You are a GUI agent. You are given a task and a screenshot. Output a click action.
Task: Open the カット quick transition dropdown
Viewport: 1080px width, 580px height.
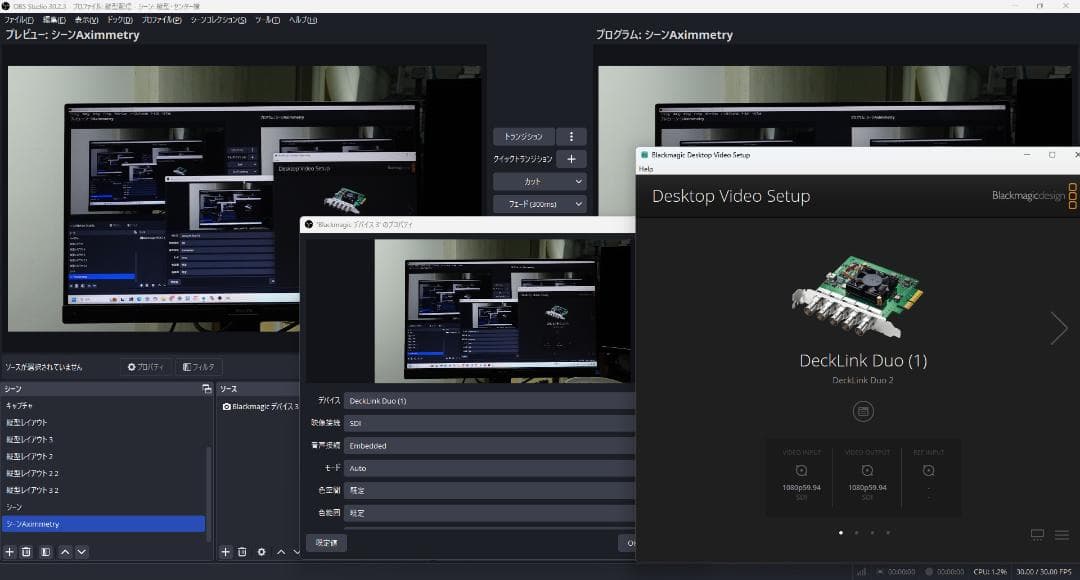click(540, 182)
